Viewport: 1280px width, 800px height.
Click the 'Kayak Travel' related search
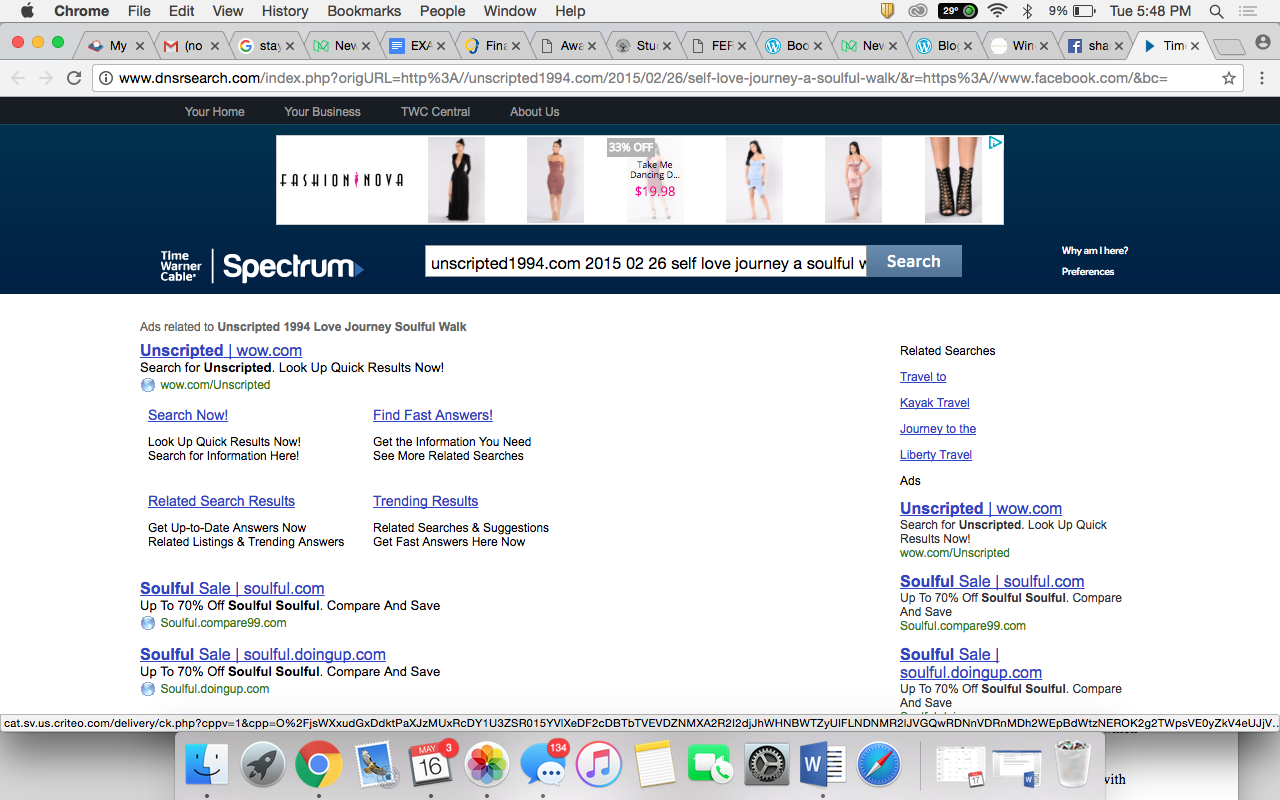pyautogui.click(x=935, y=403)
